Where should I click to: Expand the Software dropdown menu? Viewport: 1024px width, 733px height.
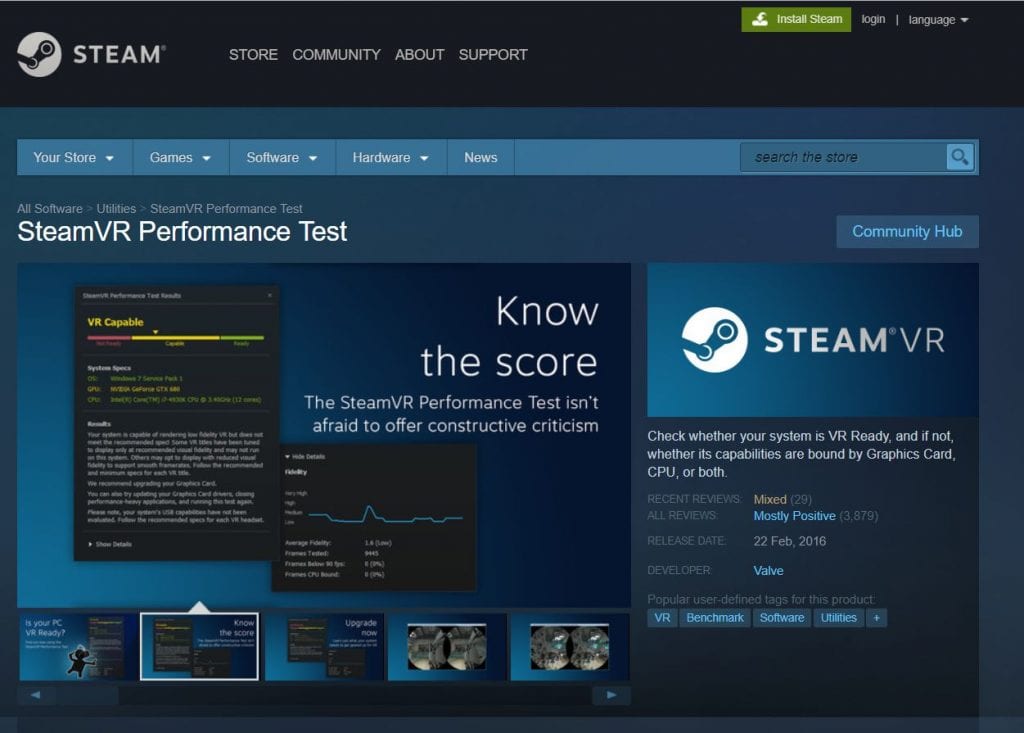(x=281, y=157)
